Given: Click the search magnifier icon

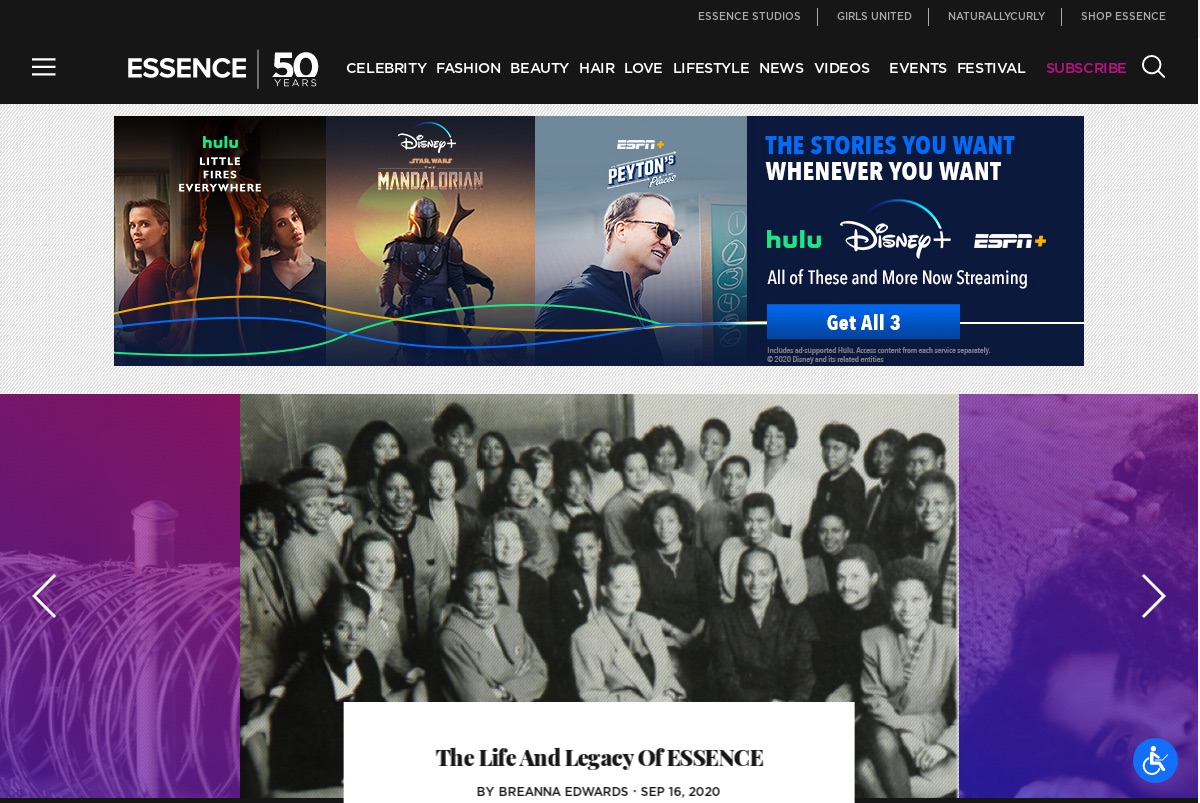Looking at the screenshot, I should click(1153, 67).
